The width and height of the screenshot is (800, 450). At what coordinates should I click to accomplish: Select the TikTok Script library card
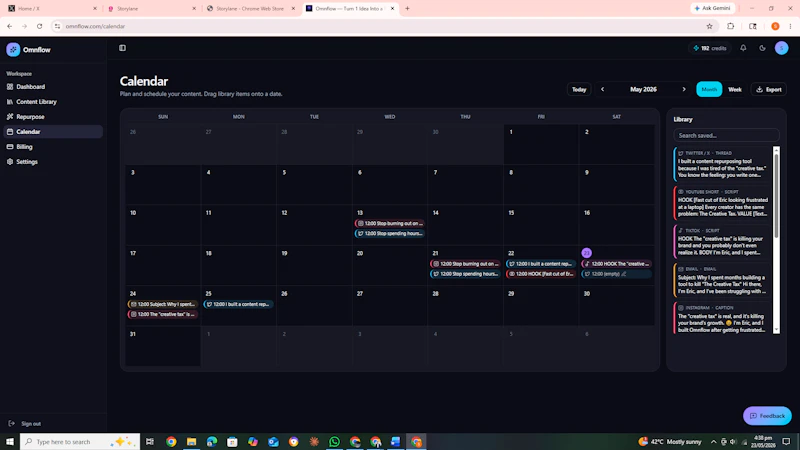722,242
